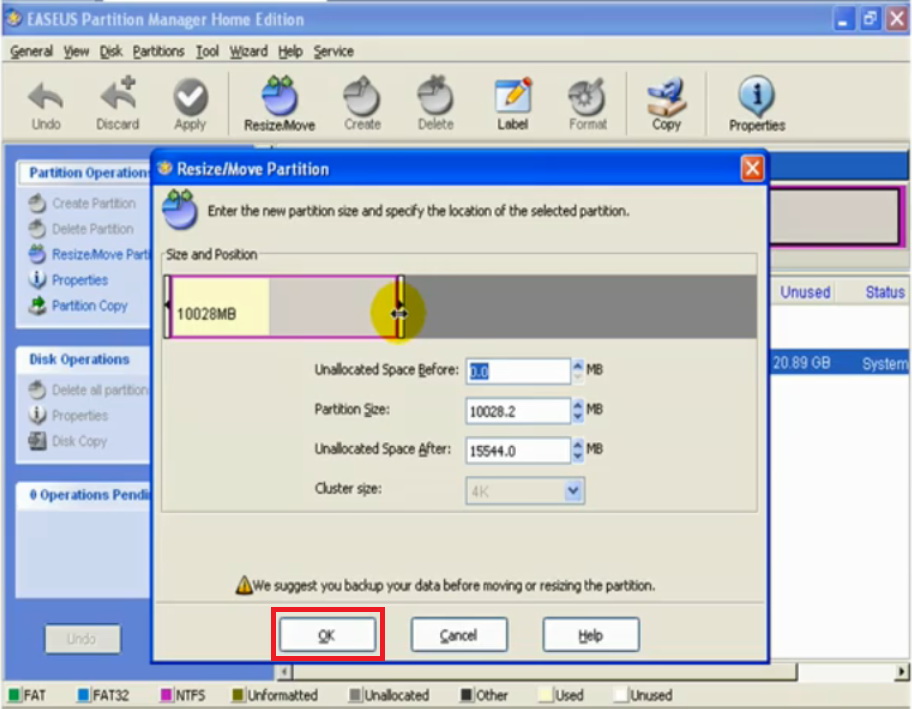The height and width of the screenshot is (709, 912).
Task: Click the Cancel button in dialog
Action: (x=459, y=635)
